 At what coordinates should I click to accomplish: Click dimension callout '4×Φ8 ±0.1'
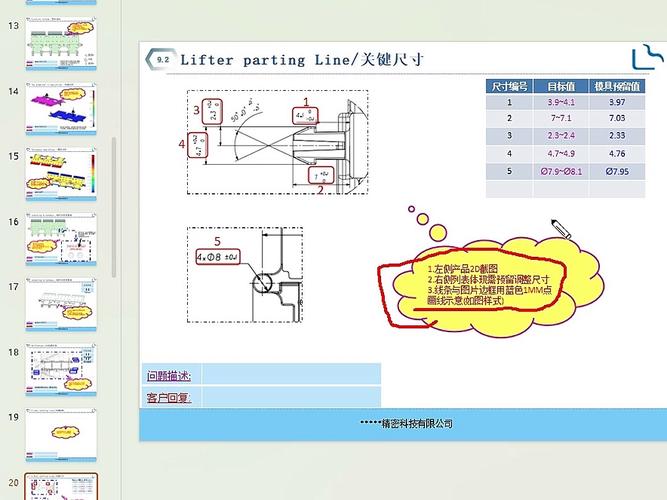(218, 257)
